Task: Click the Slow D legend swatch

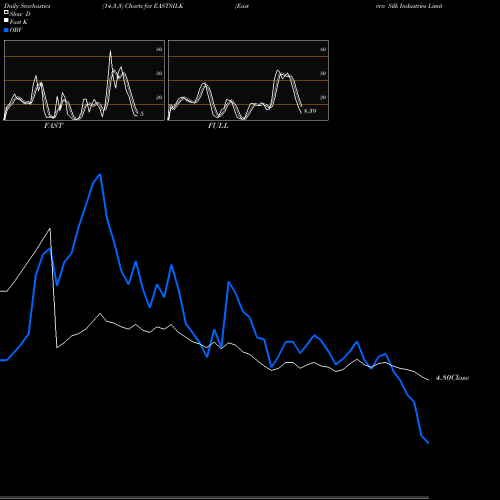Action: point(6,12)
